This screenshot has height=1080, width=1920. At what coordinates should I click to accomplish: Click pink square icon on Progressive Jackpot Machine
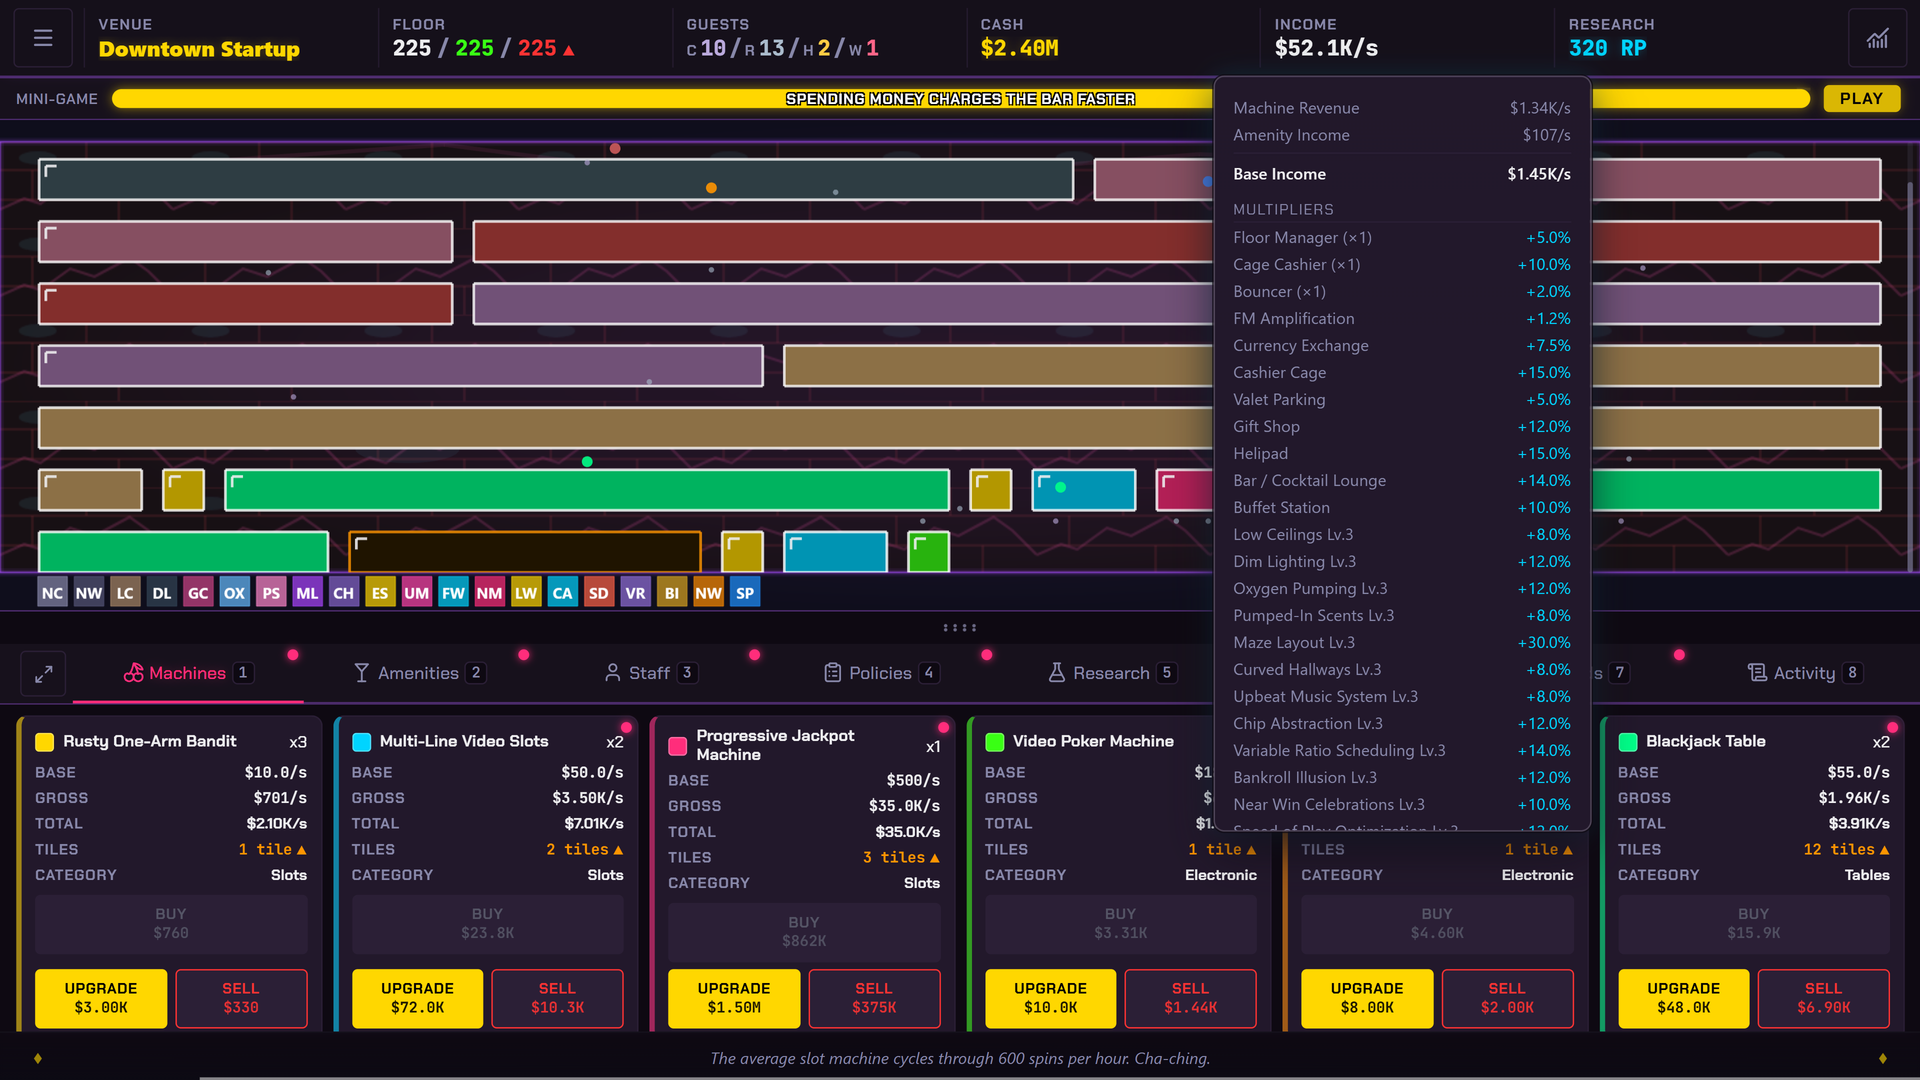[677, 746]
